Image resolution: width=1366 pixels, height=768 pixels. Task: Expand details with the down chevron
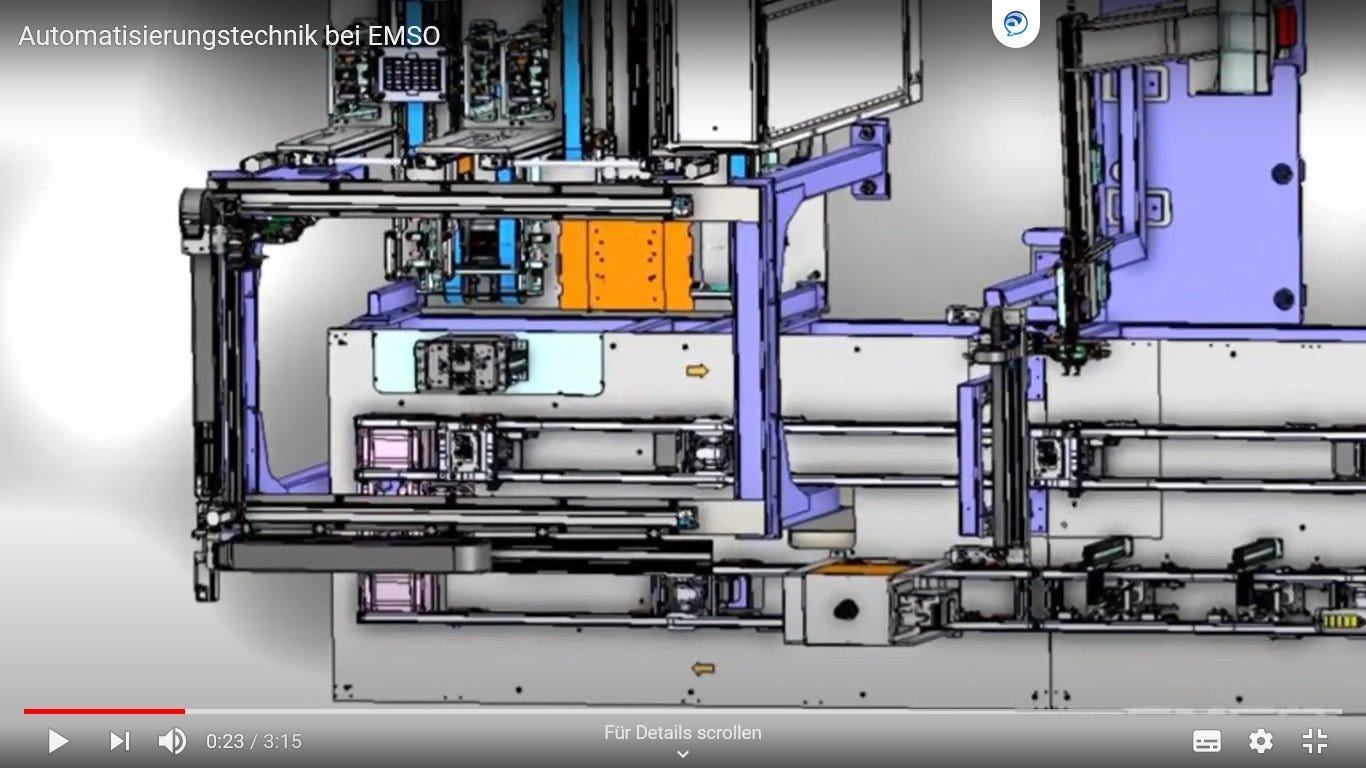pyautogui.click(x=683, y=755)
